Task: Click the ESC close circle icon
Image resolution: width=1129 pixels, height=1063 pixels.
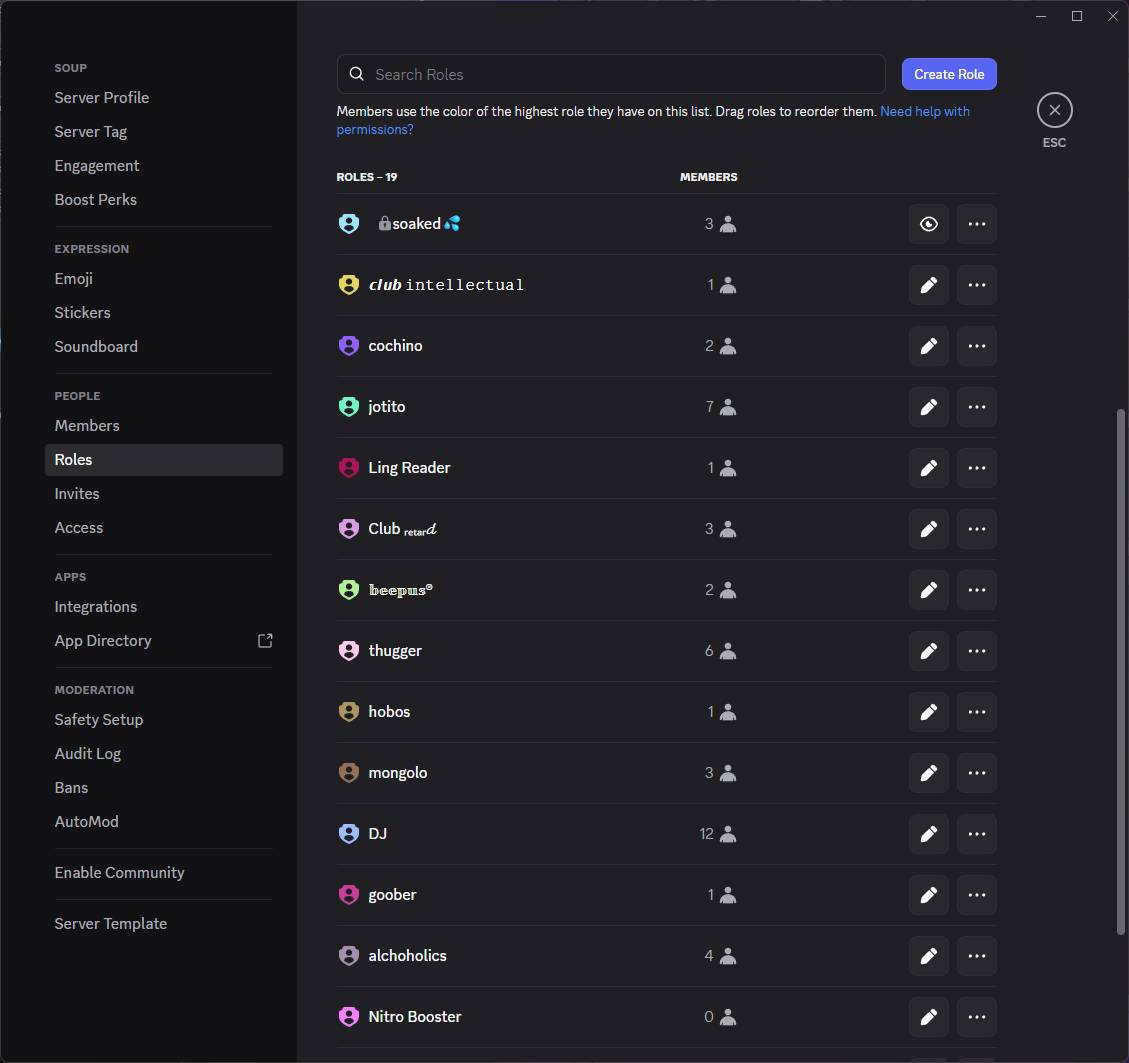Action: pyautogui.click(x=1054, y=110)
